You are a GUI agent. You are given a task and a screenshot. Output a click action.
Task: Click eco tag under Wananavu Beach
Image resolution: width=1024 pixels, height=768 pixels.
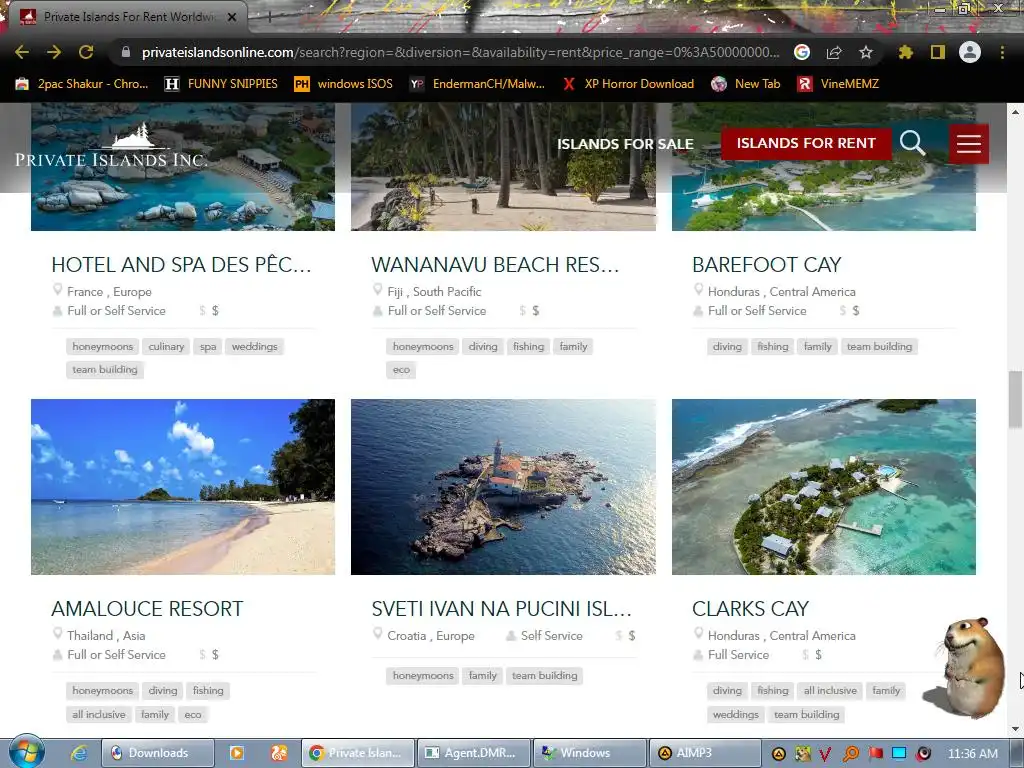click(401, 370)
